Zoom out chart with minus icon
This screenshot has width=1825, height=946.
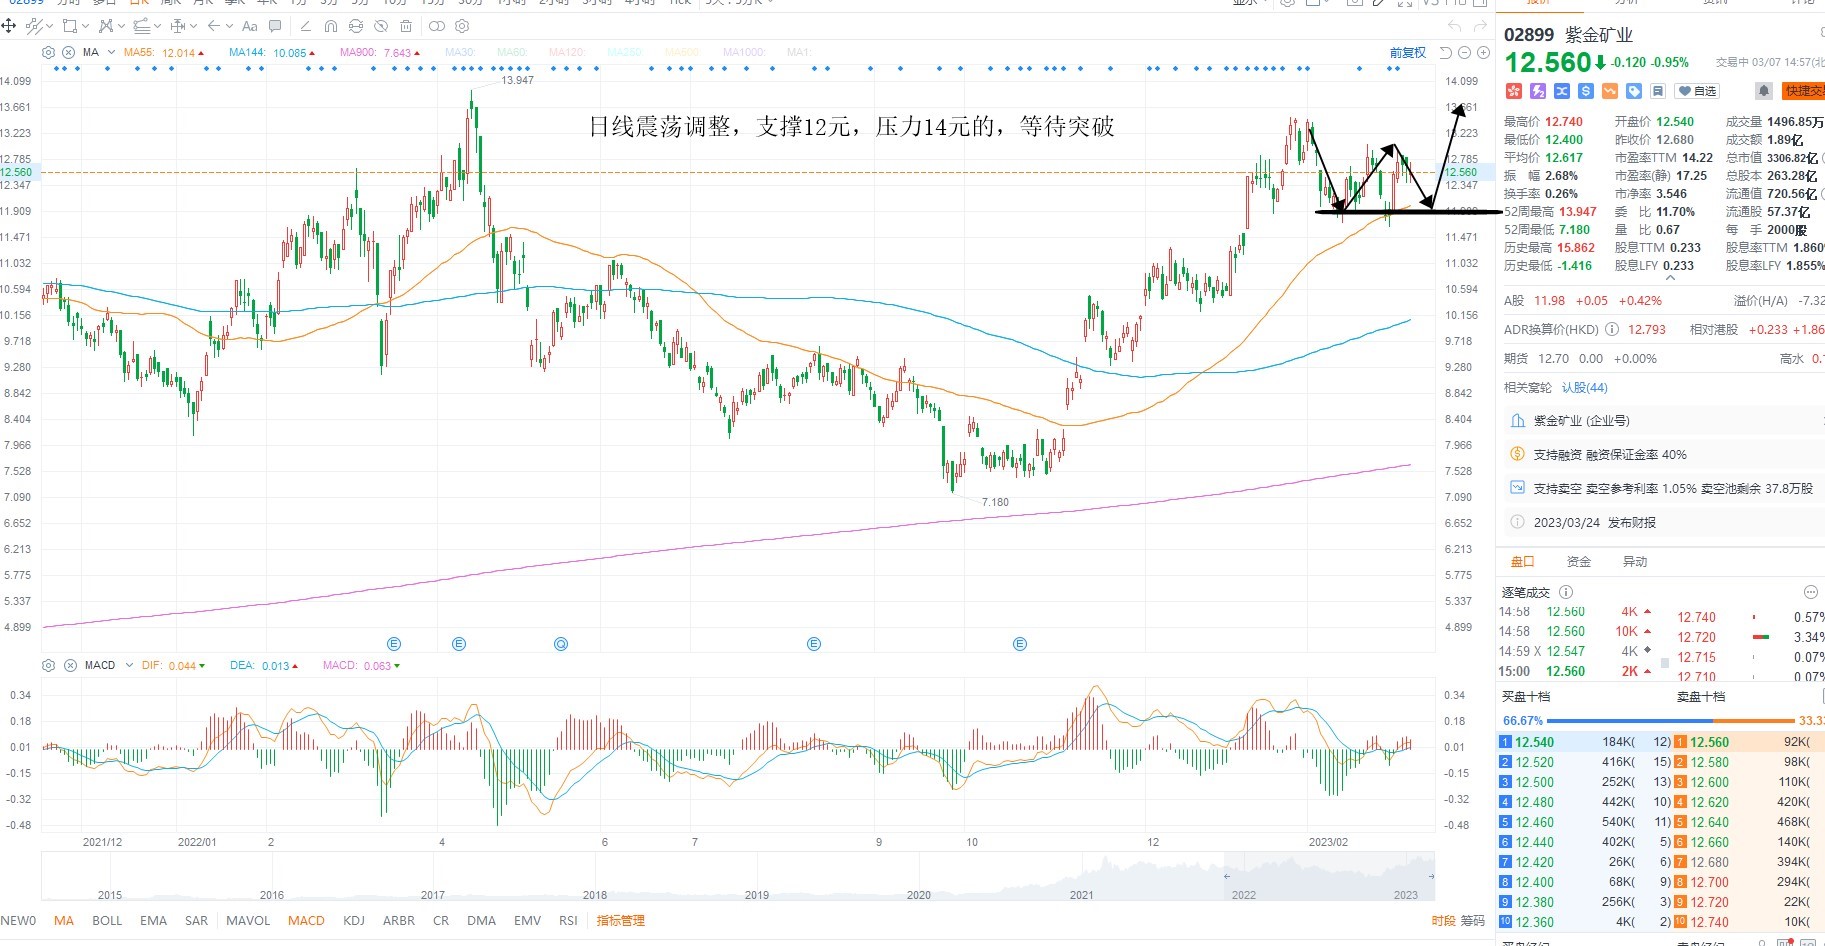1465,52
